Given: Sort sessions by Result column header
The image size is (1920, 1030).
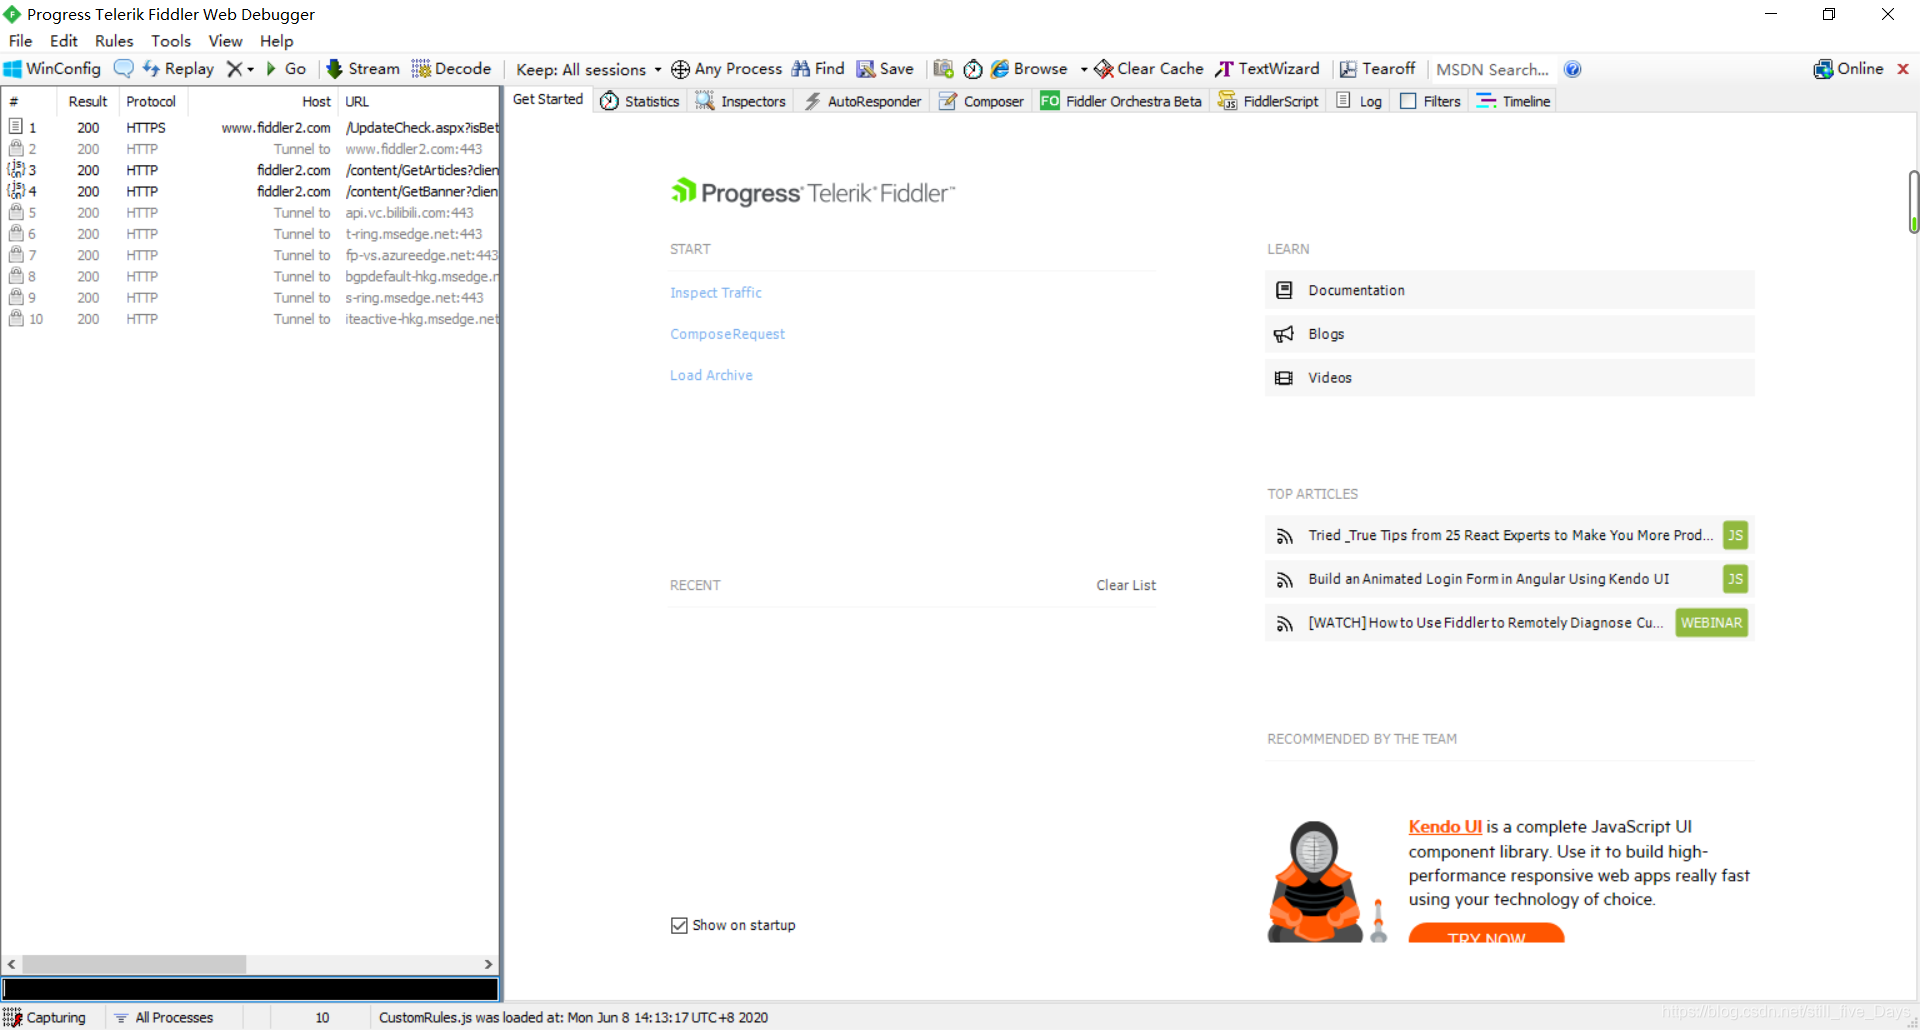Looking at the screenshot, I should (87, 101).
